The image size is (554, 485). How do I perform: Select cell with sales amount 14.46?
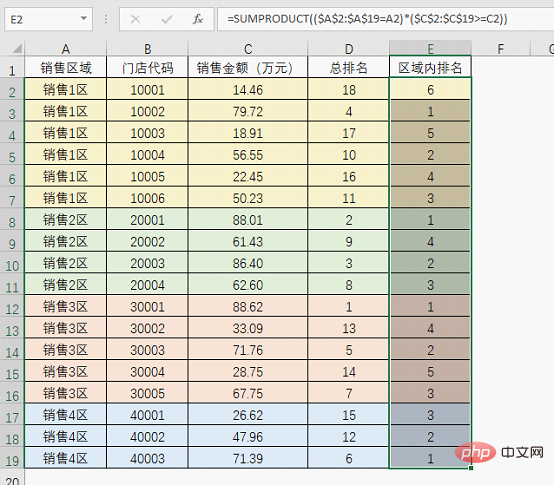click(248, 90)
